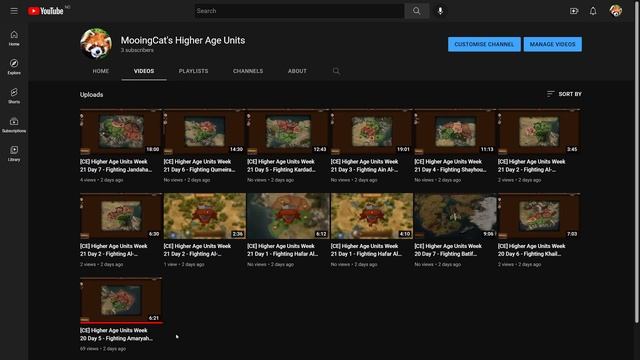Image resolution: width=640 pixels, height=360 pixels.
Task: Switch to the Home channel tab
Action: [100, 71]
